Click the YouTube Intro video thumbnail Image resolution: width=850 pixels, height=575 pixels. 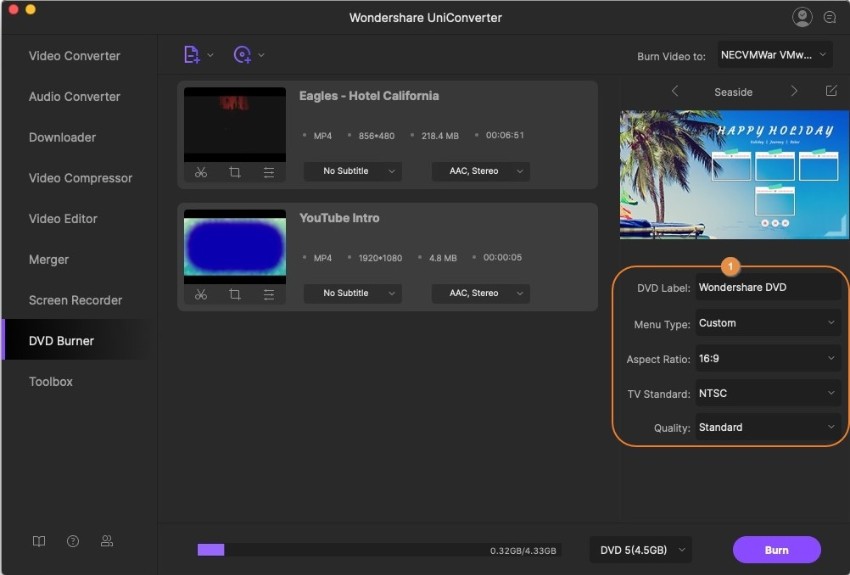pos(235,247)
